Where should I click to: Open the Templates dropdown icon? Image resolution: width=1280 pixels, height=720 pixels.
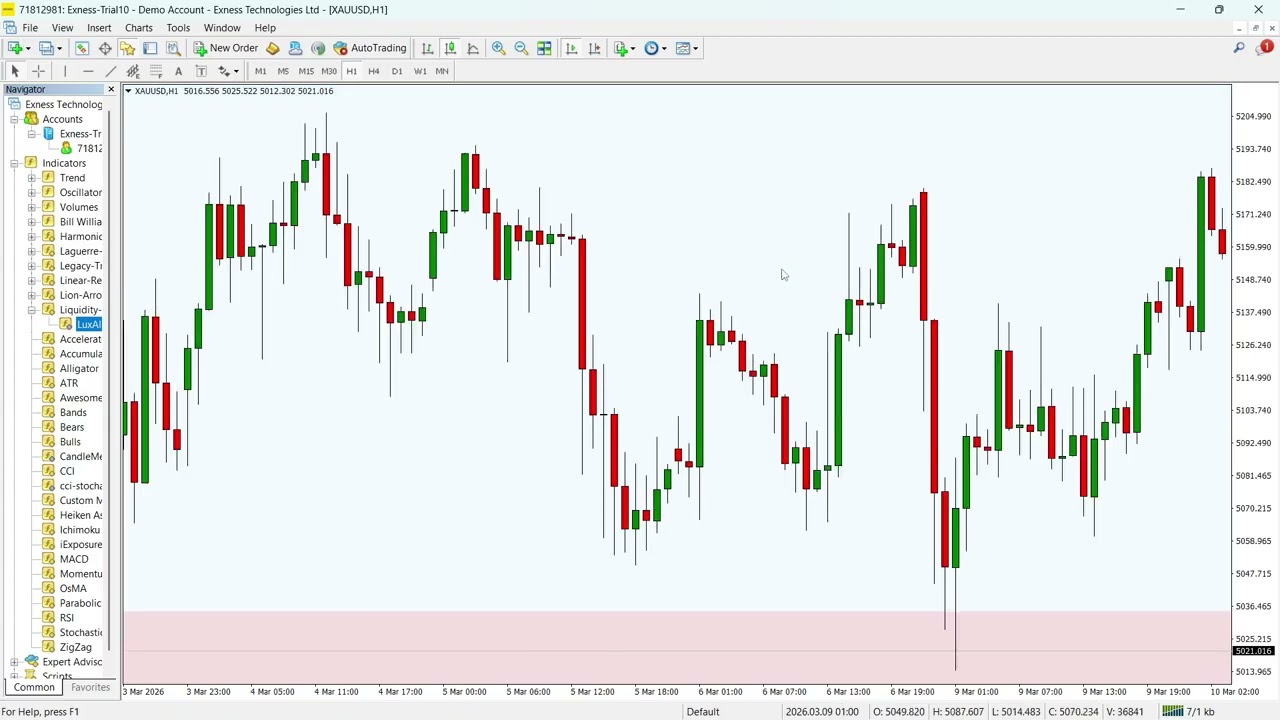687,48
